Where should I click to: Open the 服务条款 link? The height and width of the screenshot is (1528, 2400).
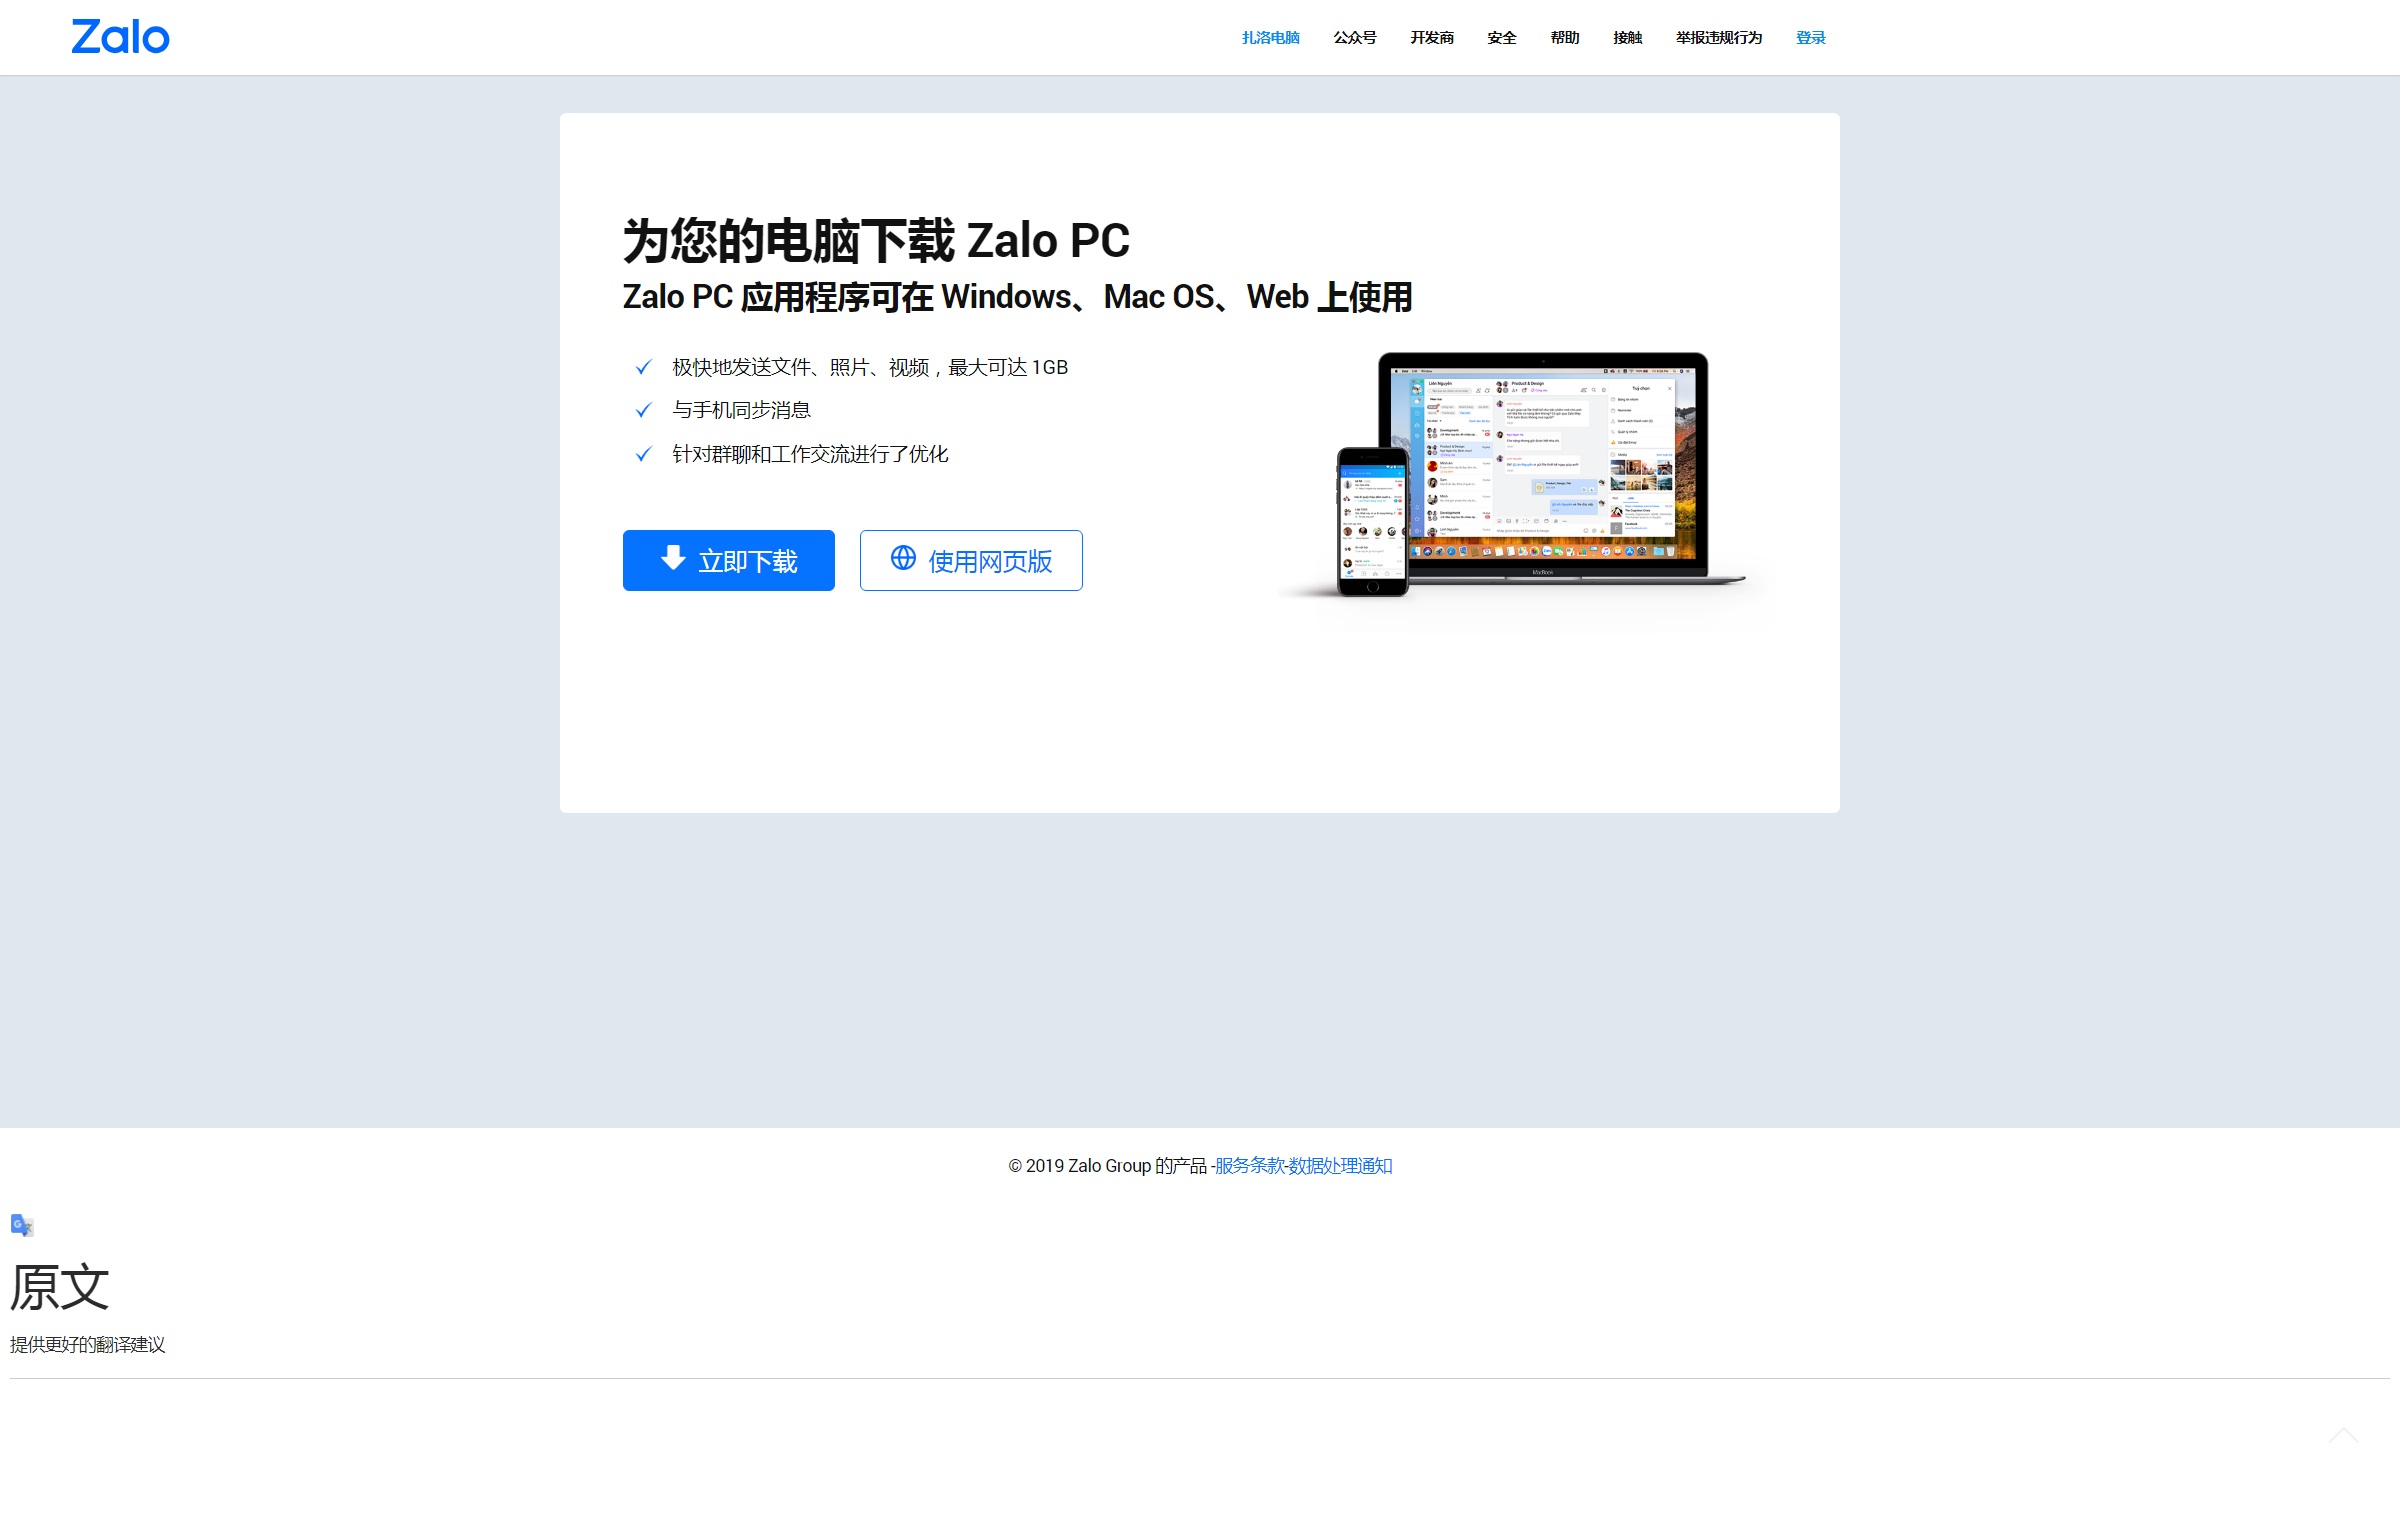(x=1249, y=1166)
